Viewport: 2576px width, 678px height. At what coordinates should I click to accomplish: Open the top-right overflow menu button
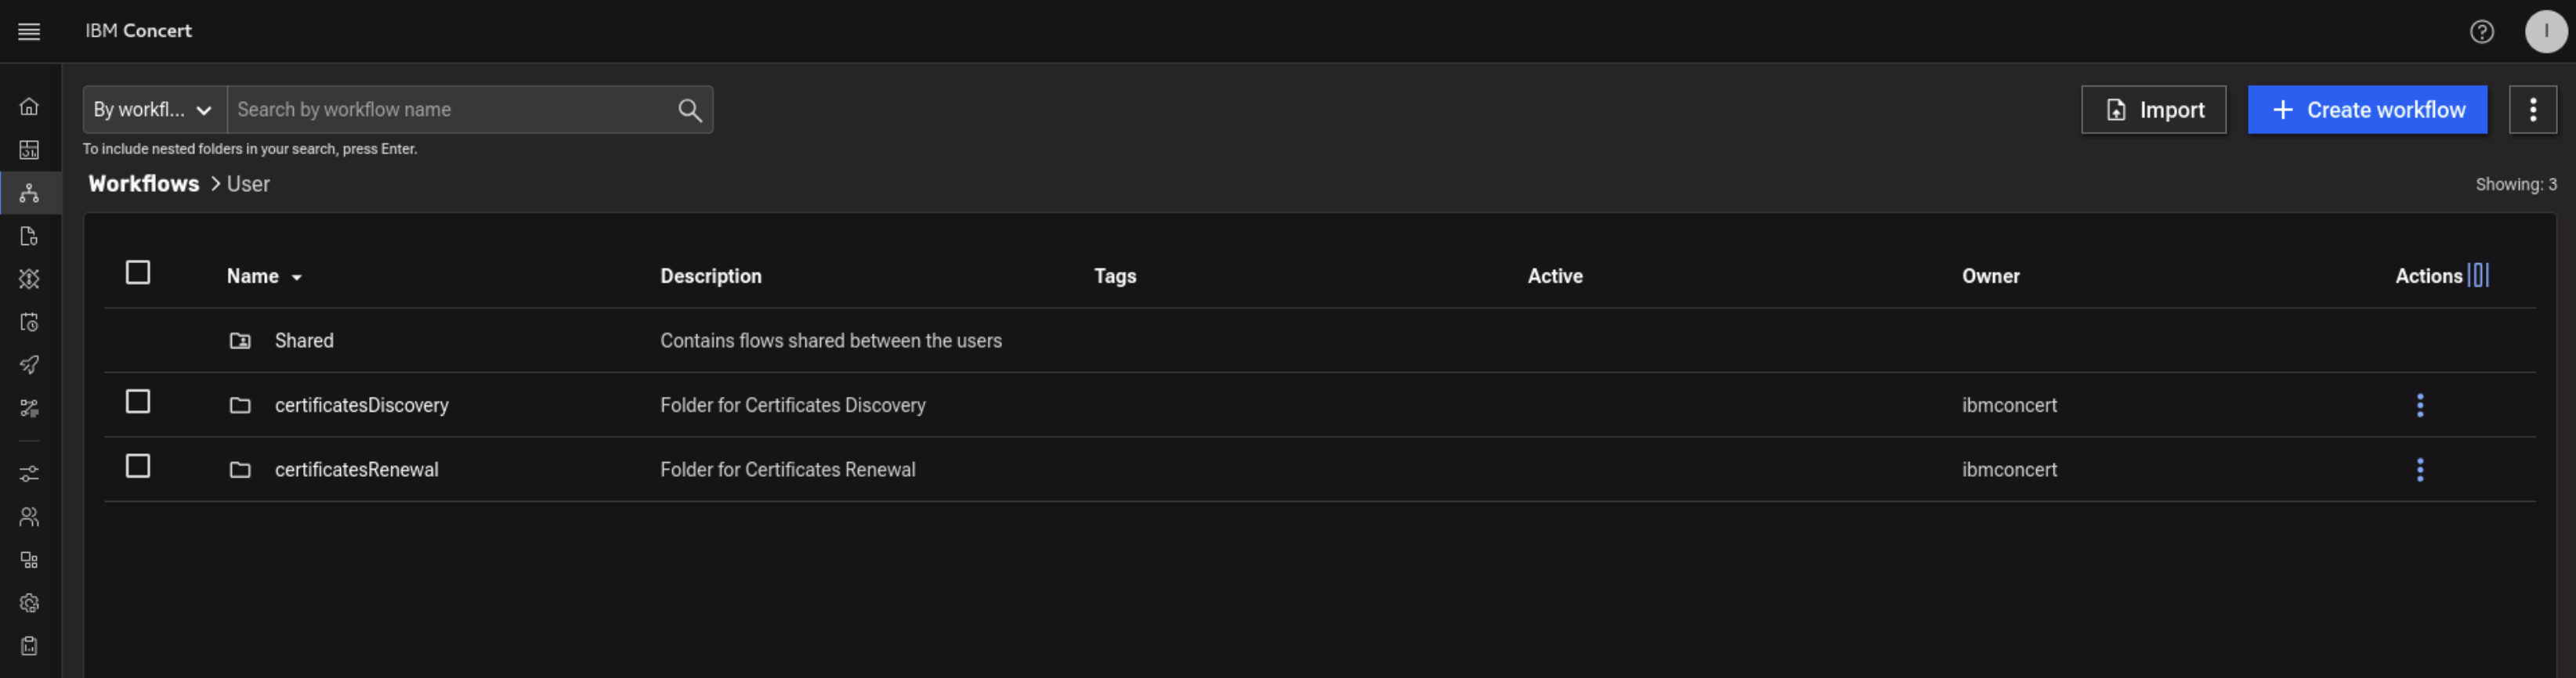coord(2532,110)
